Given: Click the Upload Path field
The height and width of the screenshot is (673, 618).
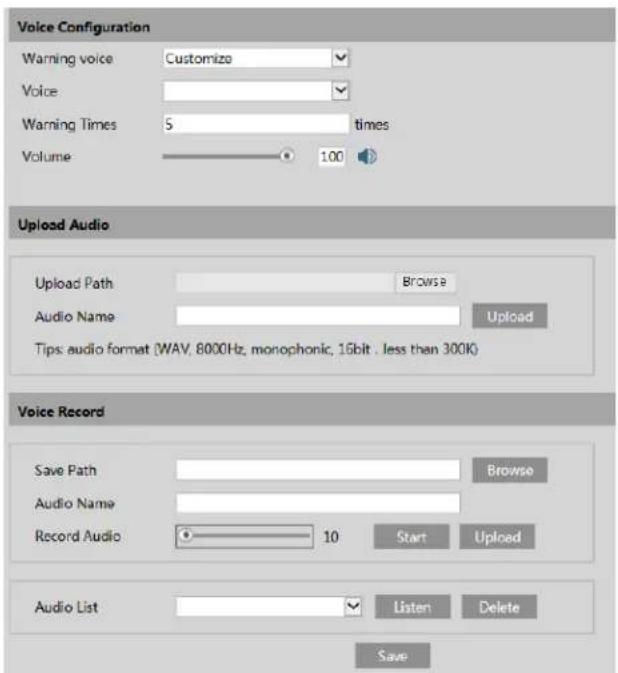Looking at the screenshot, I should (x=285, y=282).
